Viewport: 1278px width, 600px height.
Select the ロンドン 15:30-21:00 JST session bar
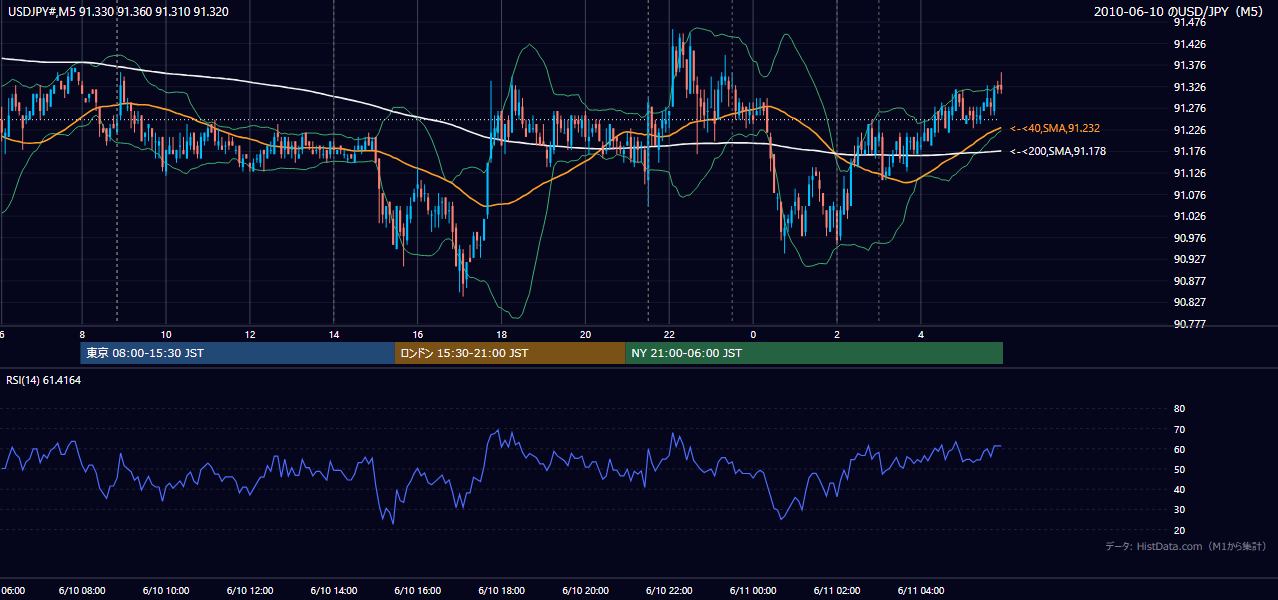[510, 353]
